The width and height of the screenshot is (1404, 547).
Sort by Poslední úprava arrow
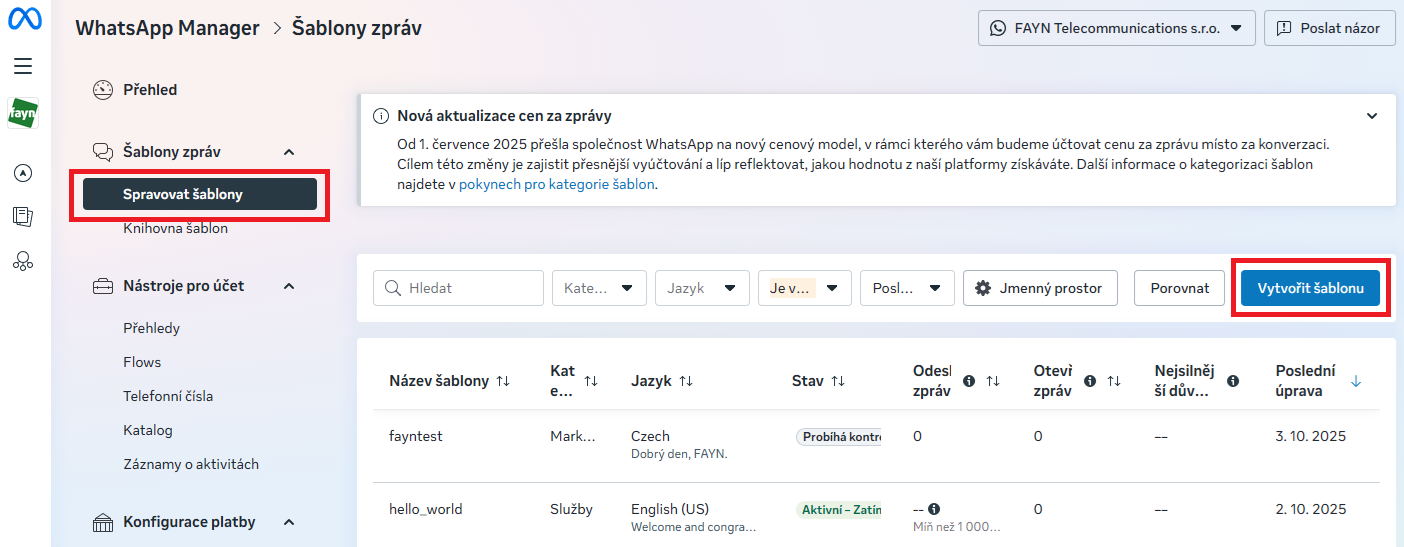tap(1356, 381)
